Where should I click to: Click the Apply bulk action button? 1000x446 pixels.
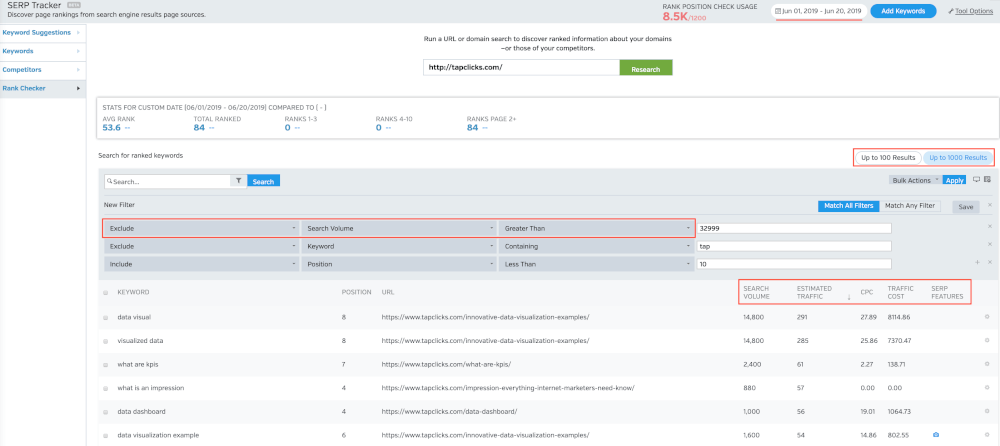pyautogui.click(x=955, y=181)
